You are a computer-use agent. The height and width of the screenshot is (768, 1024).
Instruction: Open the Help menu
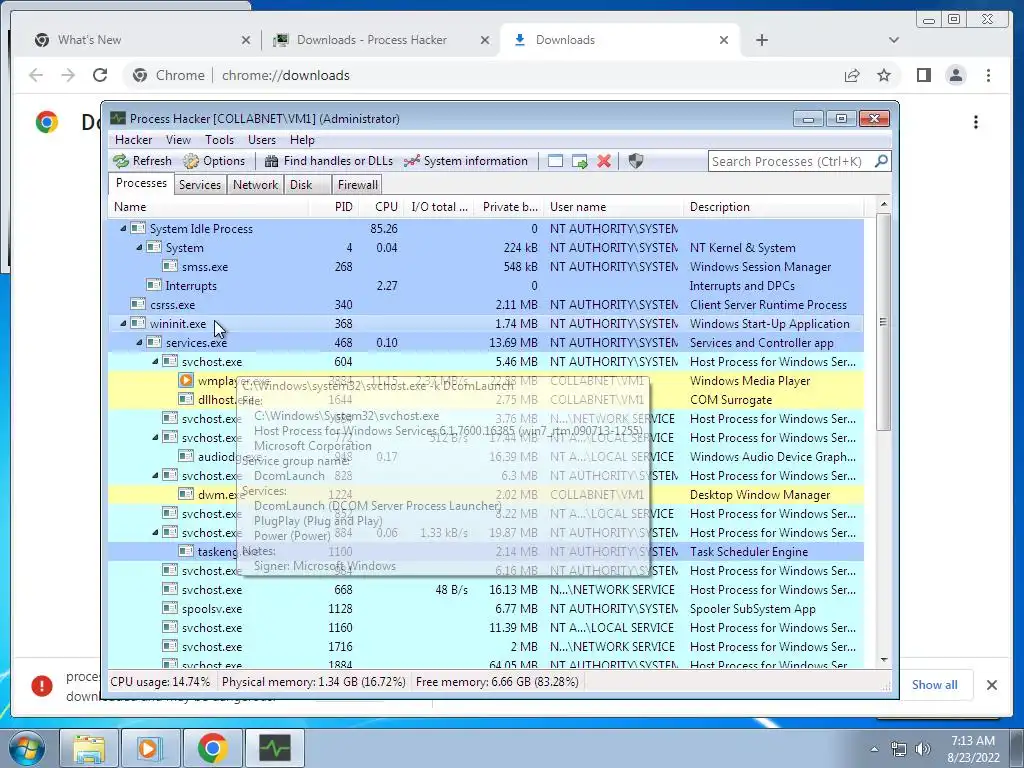pyautogui.click(x=302, y=140)
